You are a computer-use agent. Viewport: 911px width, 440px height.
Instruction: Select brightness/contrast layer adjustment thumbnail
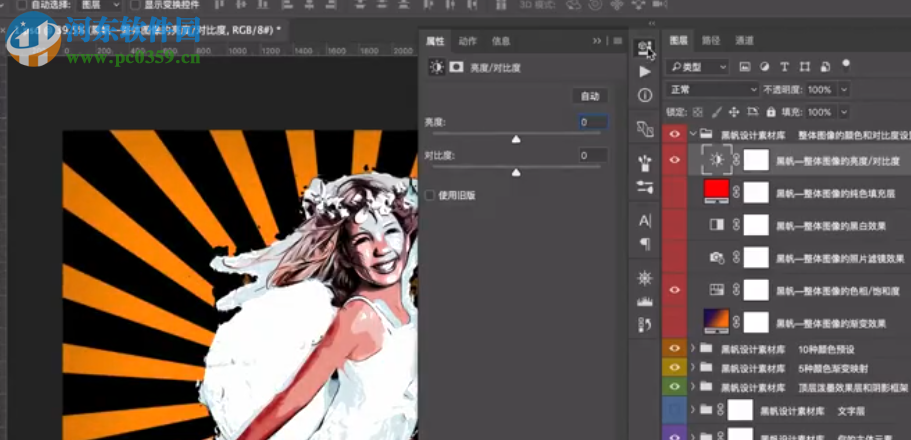pos(717,160)
